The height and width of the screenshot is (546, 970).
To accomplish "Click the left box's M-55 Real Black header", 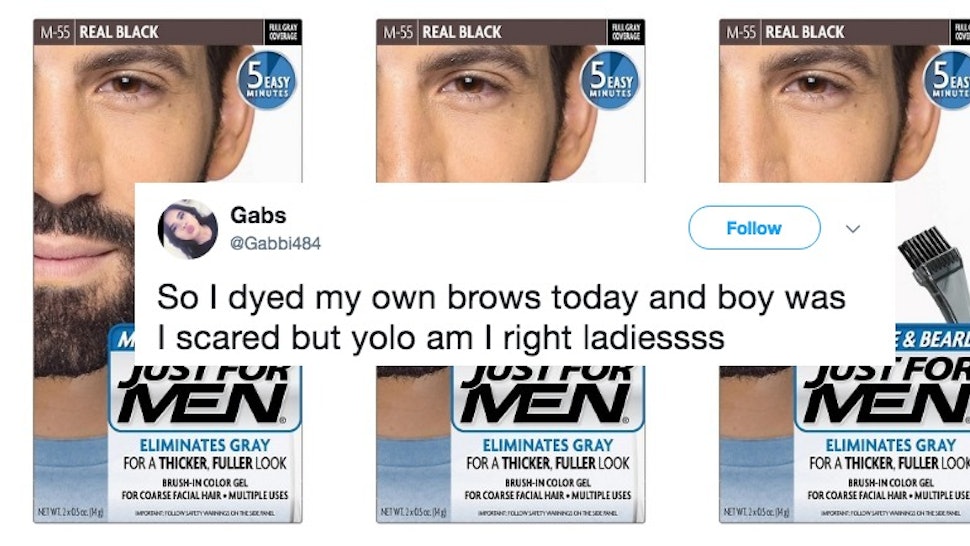I will coord(100,32).
